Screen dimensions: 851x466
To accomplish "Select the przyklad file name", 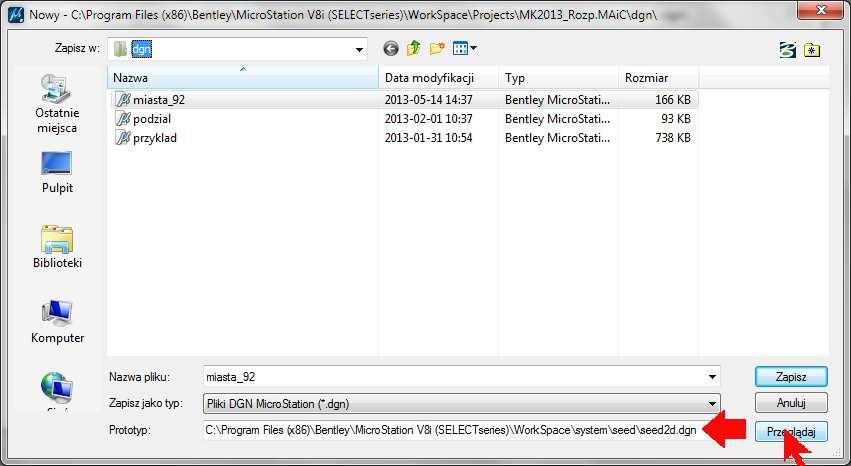I will coord(155,138).
